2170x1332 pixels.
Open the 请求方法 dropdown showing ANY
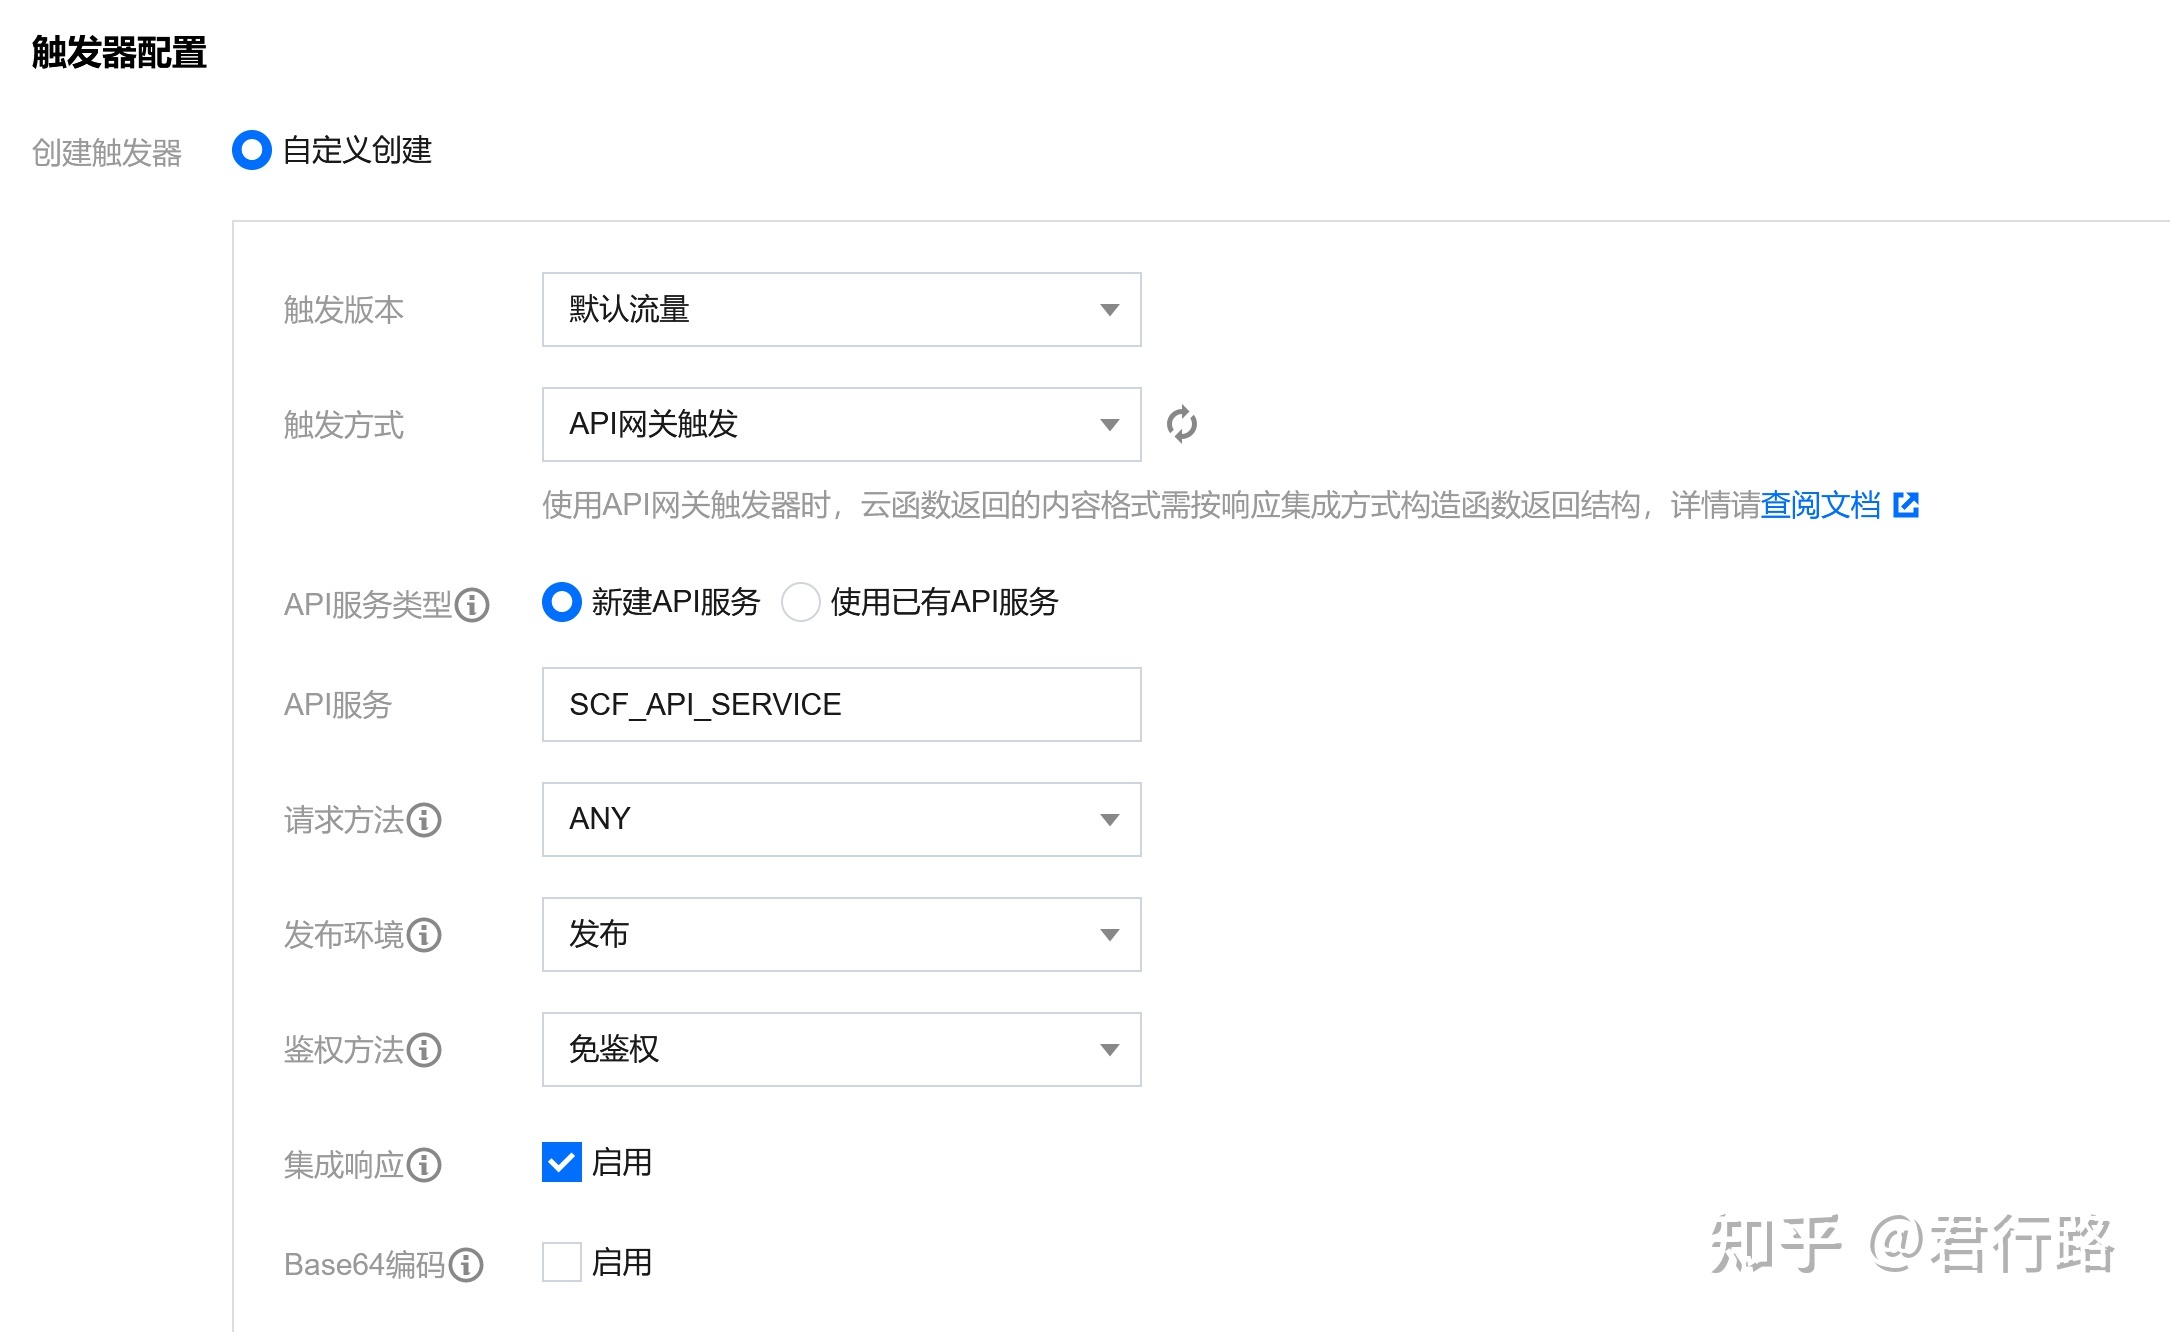[x=841, y=820]
